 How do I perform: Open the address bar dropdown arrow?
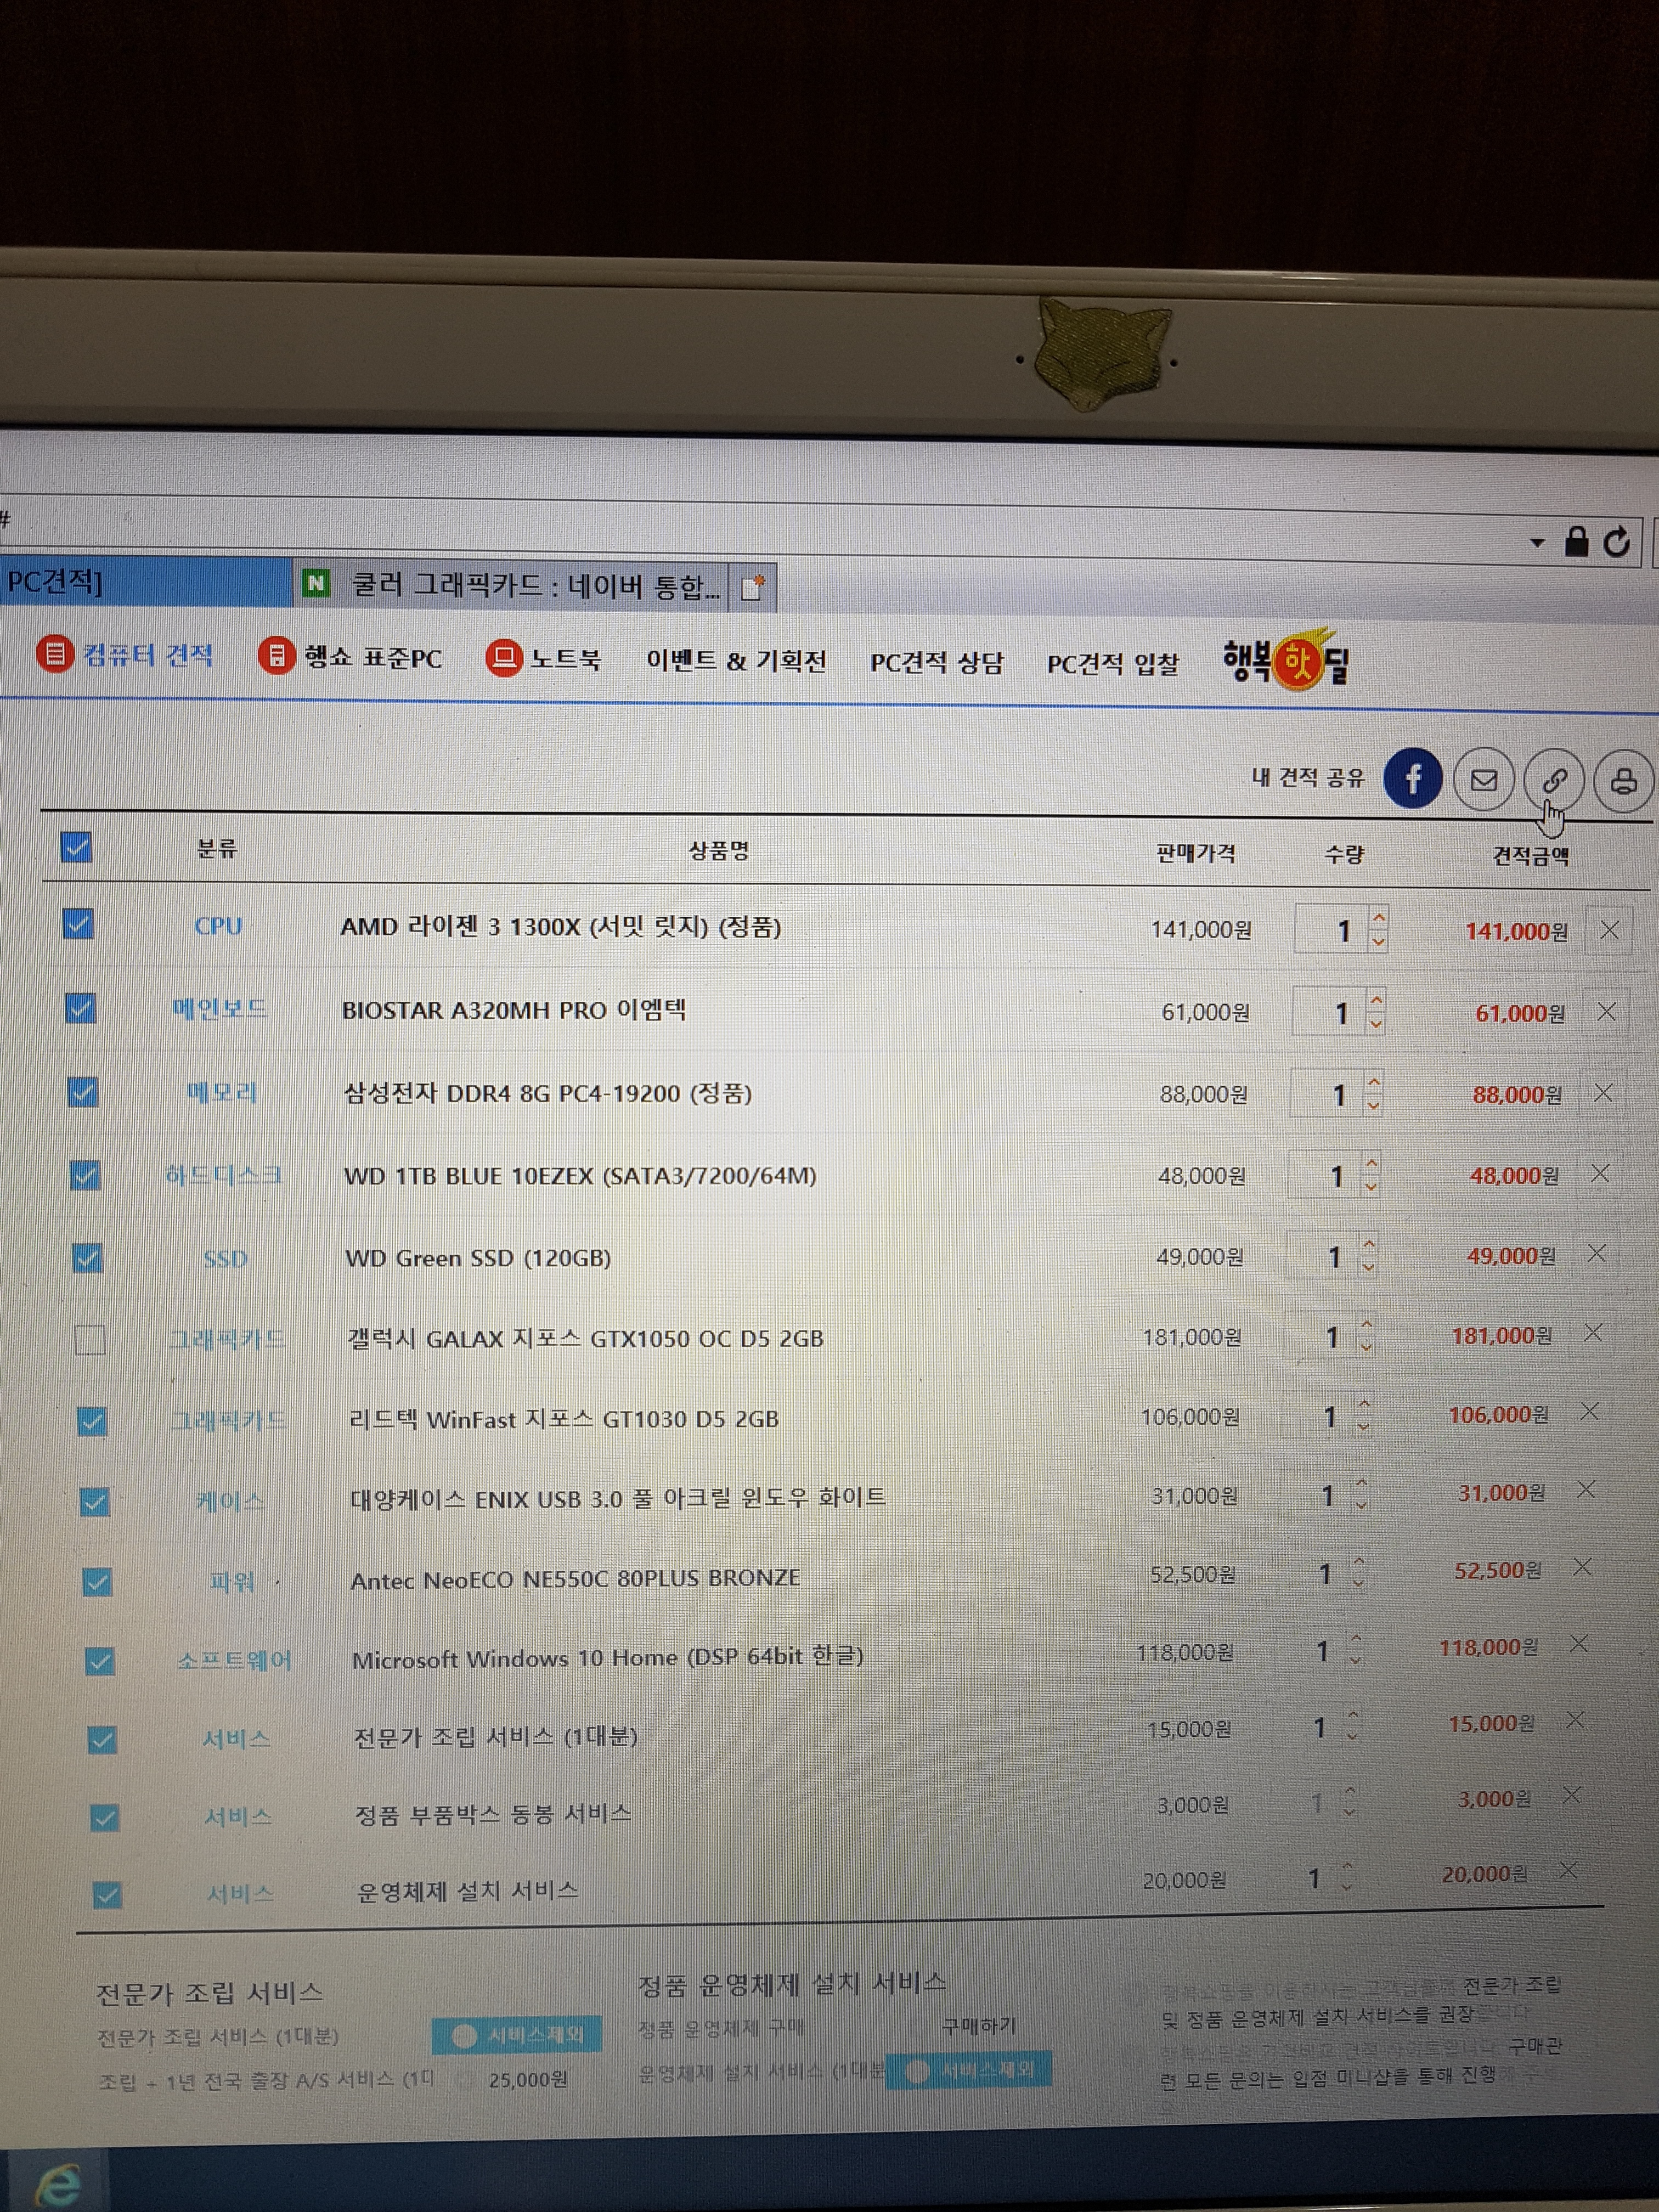1537,543
